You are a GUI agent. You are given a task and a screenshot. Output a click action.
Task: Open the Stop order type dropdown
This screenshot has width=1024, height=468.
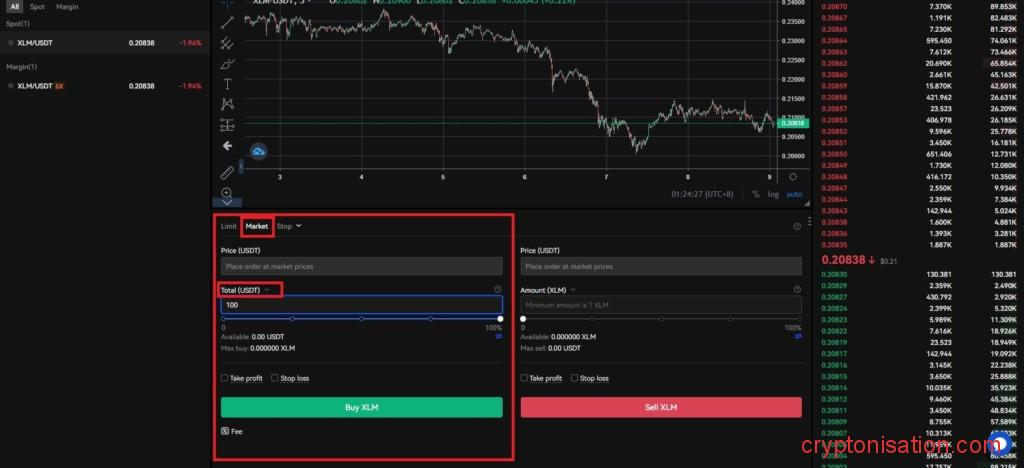click(289, 226)
